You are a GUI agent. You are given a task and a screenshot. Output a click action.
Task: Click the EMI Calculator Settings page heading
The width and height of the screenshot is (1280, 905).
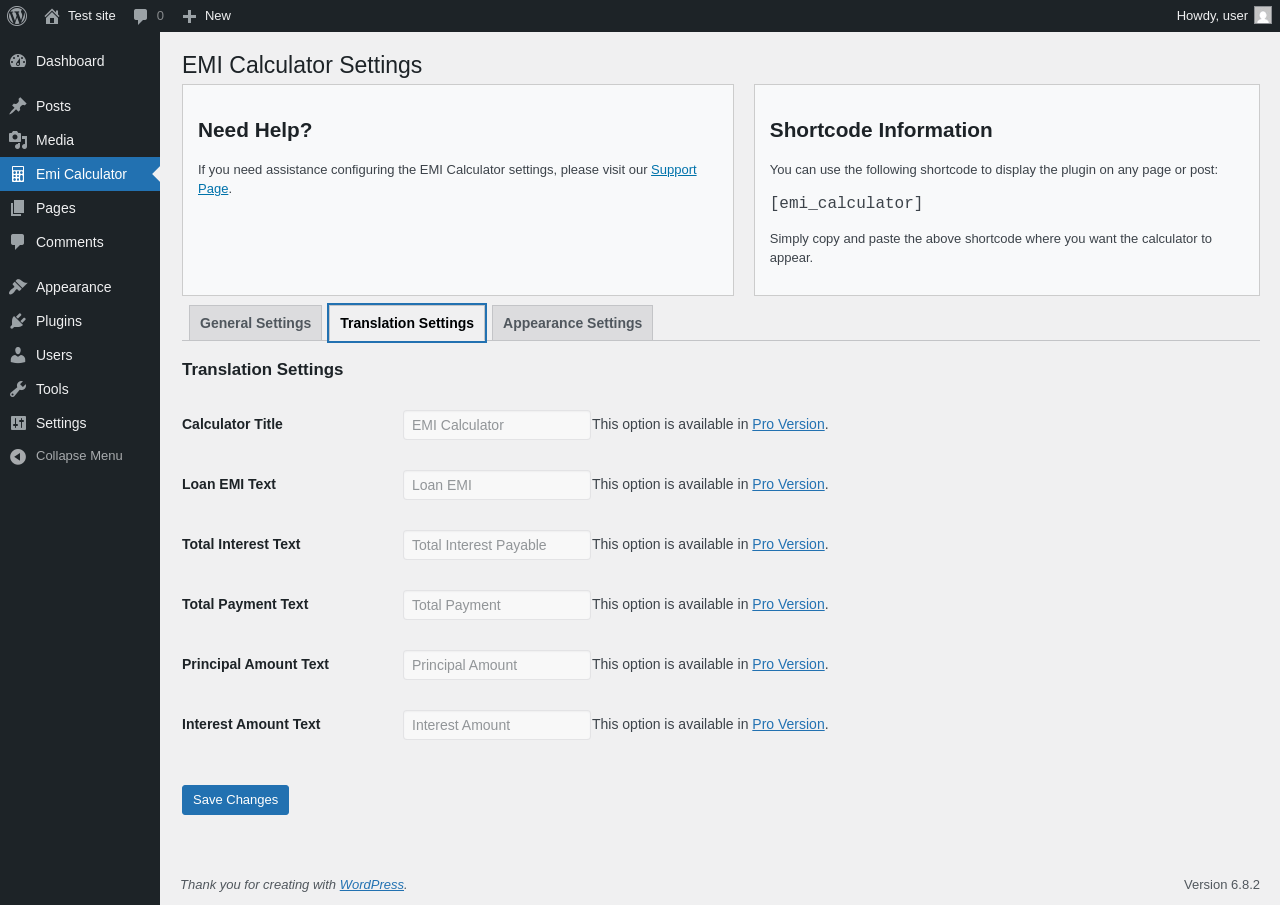302,65
